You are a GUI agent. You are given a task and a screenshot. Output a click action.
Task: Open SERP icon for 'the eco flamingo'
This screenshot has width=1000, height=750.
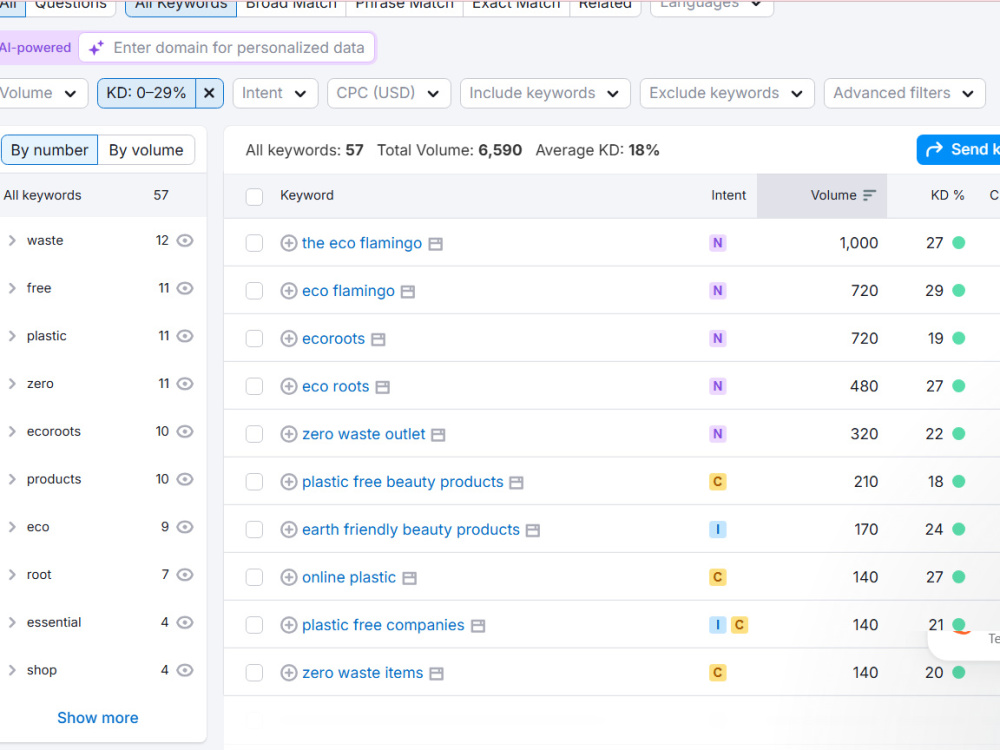click(436, 244)
